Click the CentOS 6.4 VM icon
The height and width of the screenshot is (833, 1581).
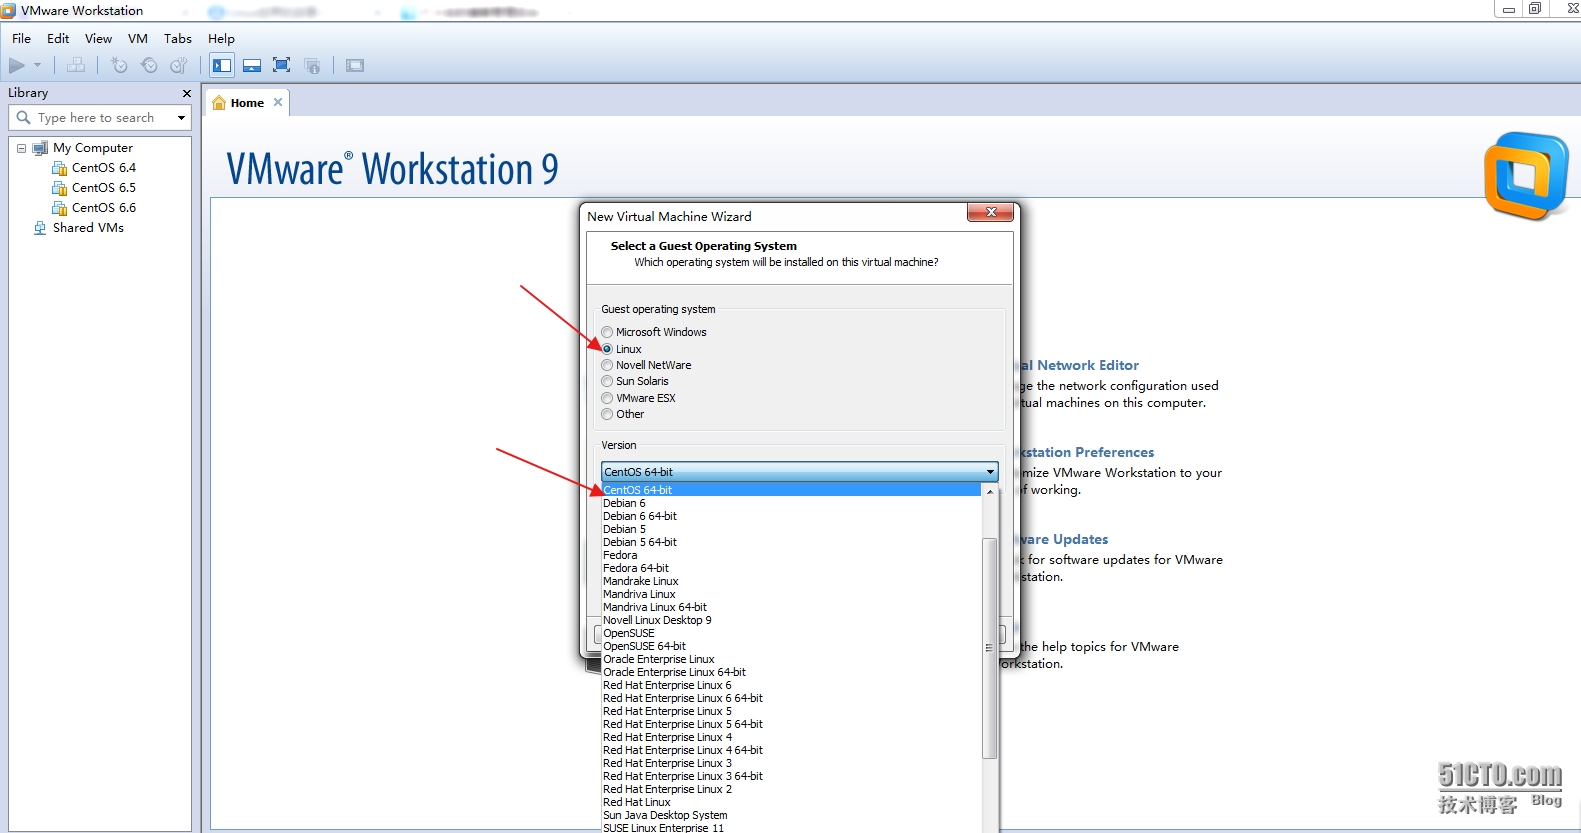click(59, 168)
